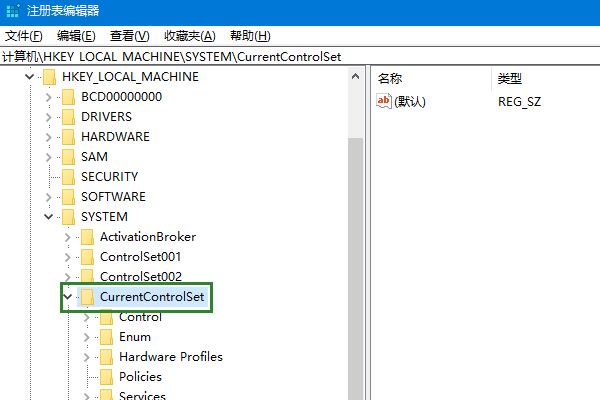Click the Registry Editor app icon in title bar
This screenshot has width=600, height=400.
13,11
